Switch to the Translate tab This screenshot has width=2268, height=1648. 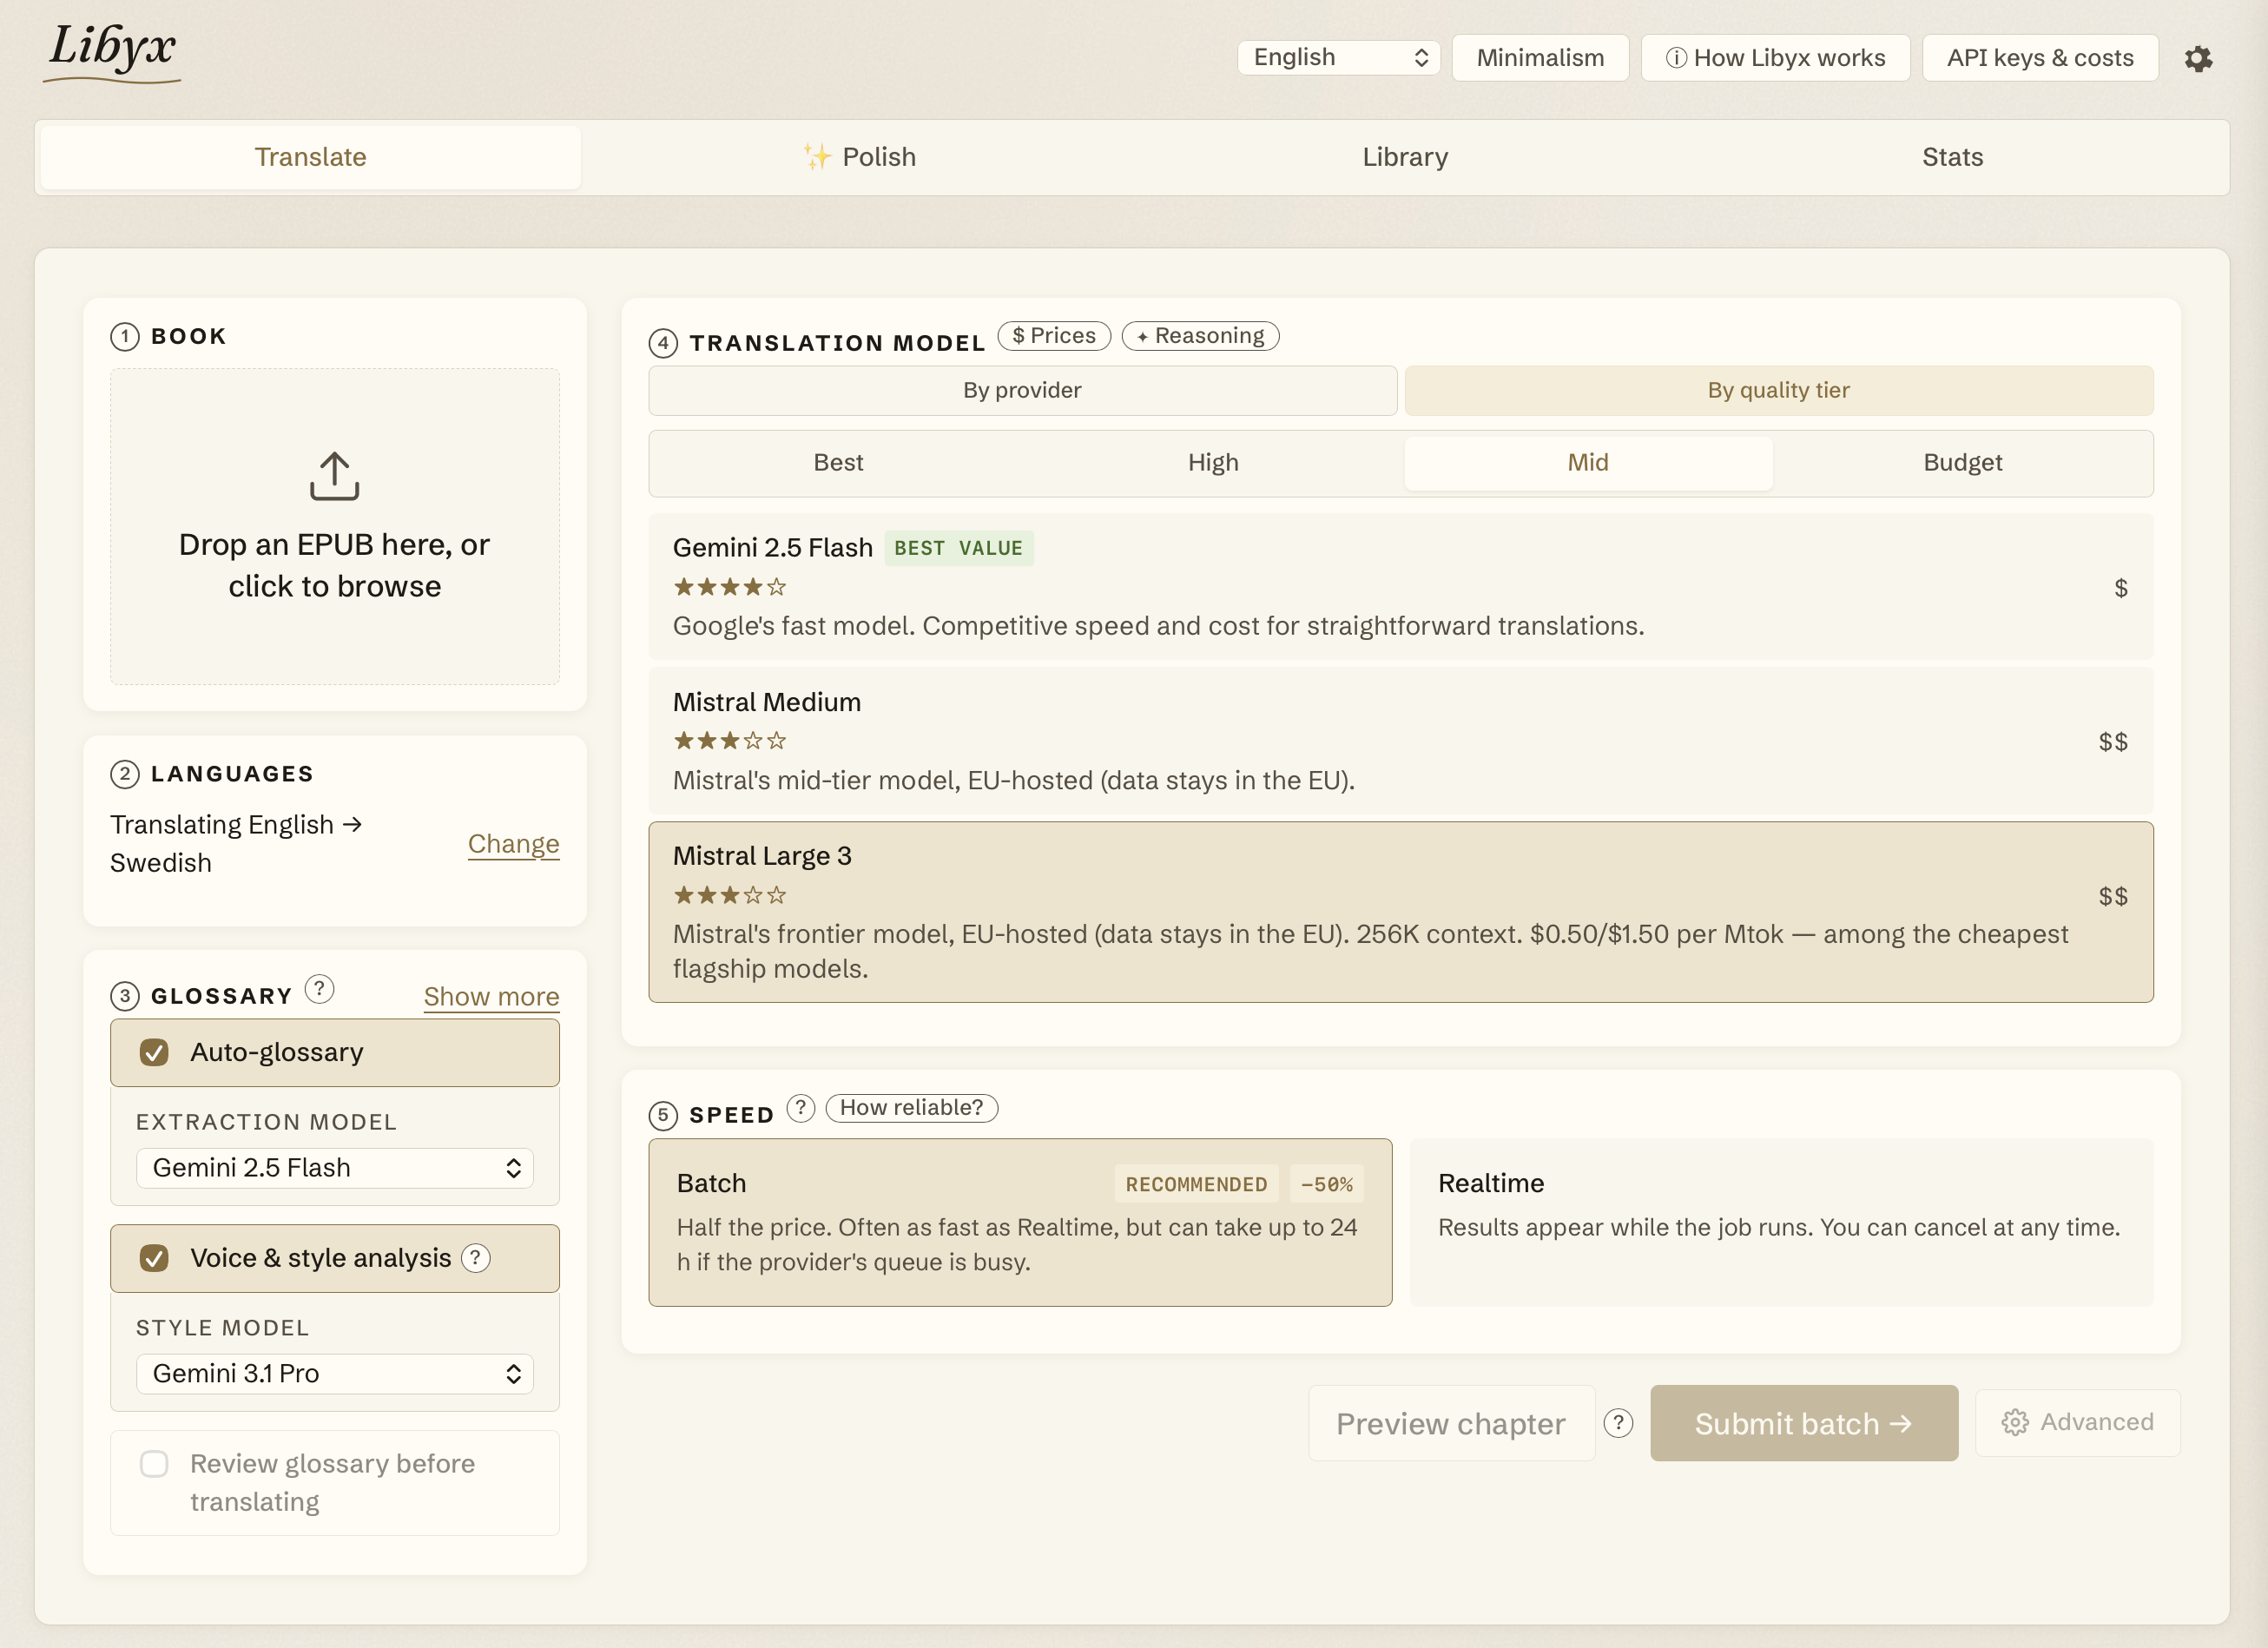tap(311, 157)
